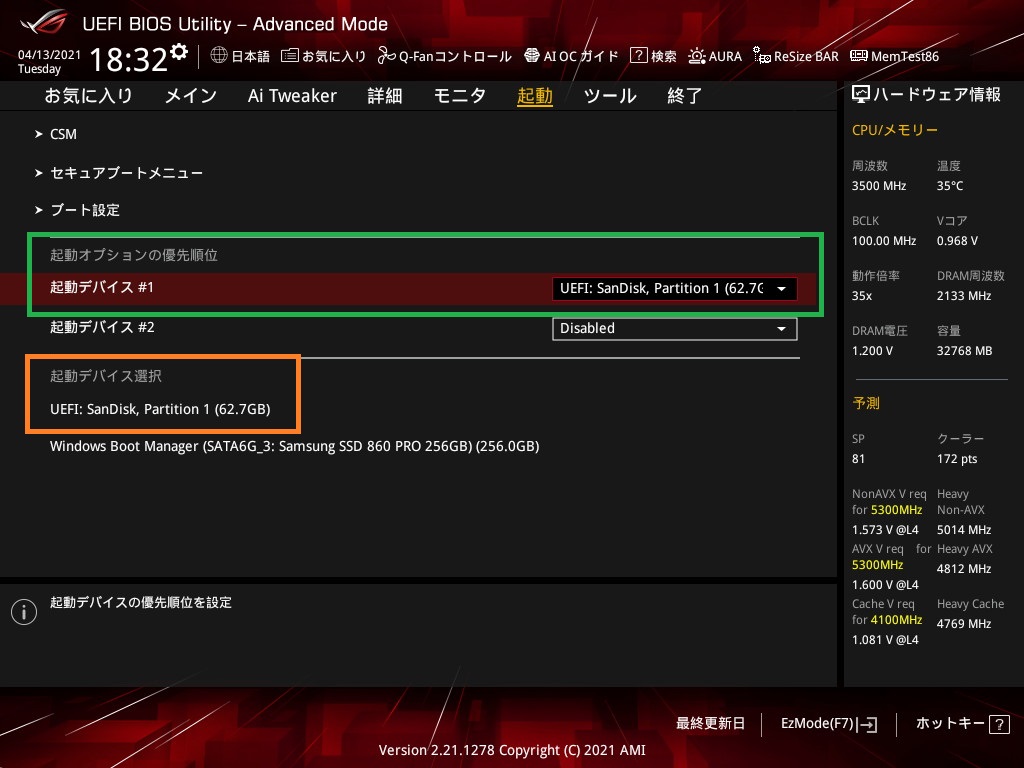Click the info circle icon in help area

coord(24,612)
